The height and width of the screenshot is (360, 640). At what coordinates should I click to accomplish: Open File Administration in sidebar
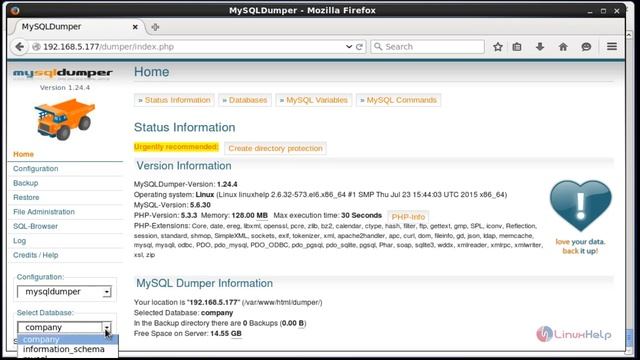pos(44,212)
